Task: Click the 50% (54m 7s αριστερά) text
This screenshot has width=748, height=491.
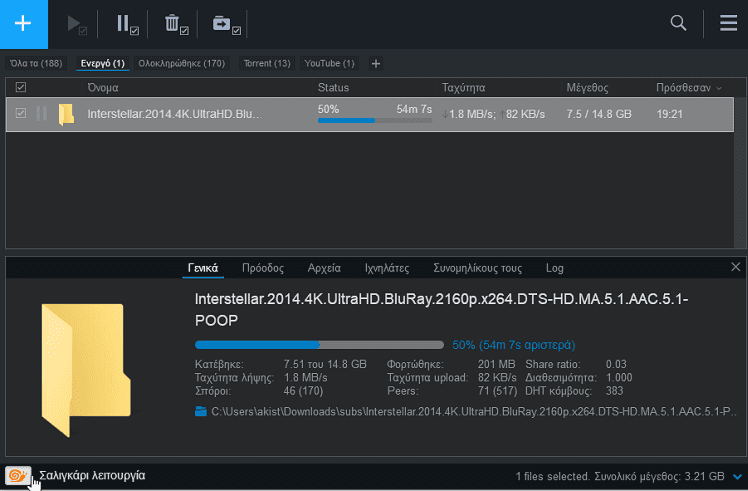Action: (x=514, y=345)
